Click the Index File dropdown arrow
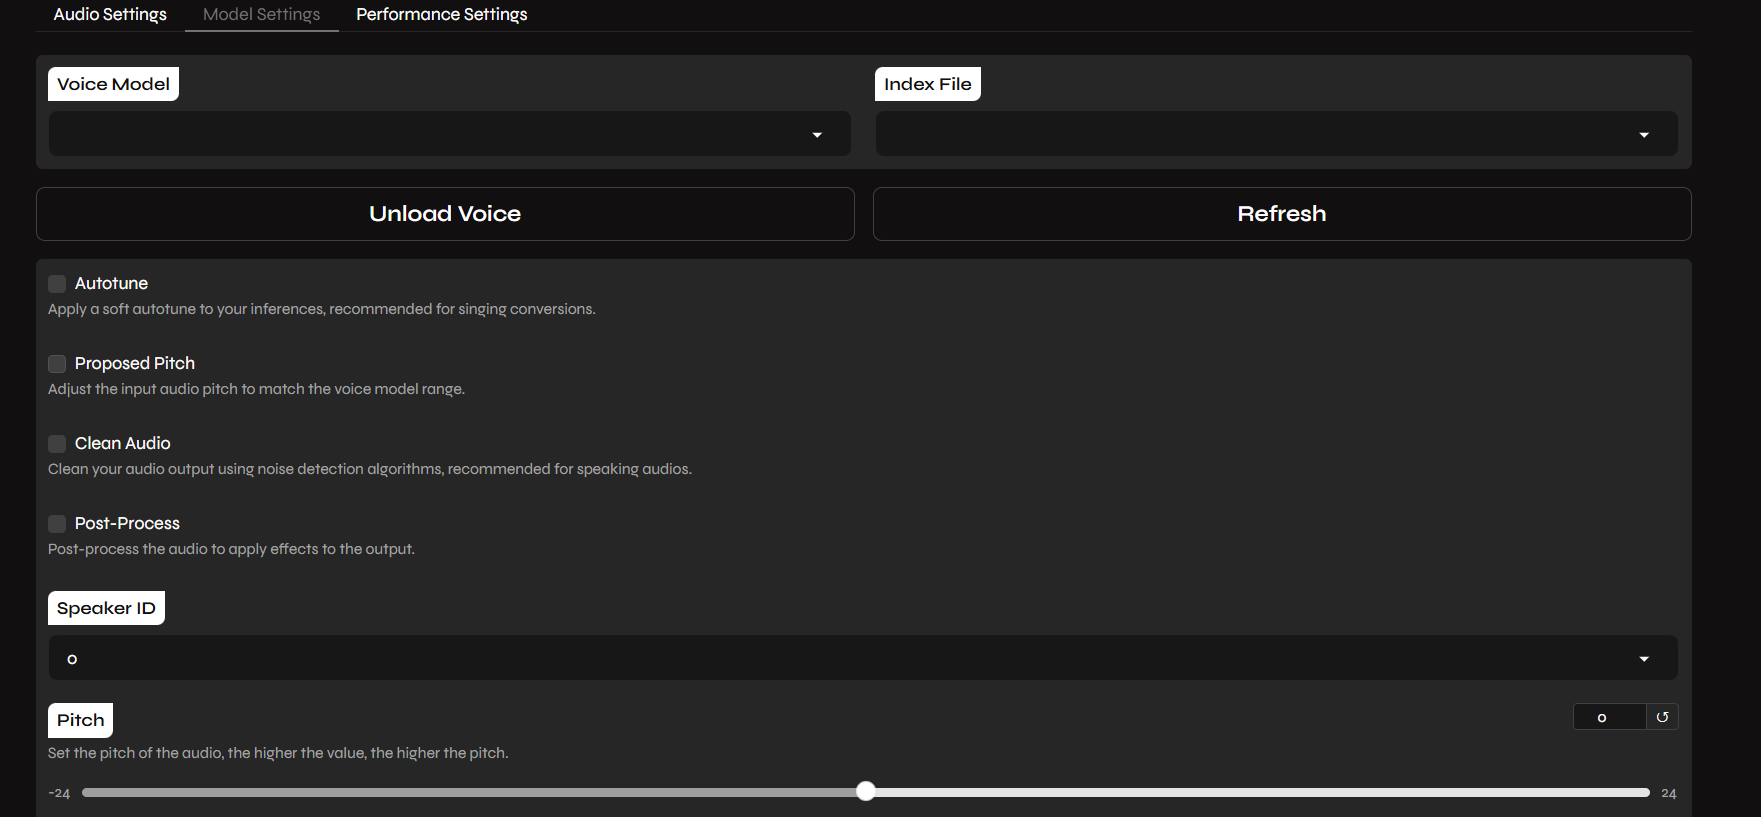Screen dimensions: 1761x817 click(1644, 135)
